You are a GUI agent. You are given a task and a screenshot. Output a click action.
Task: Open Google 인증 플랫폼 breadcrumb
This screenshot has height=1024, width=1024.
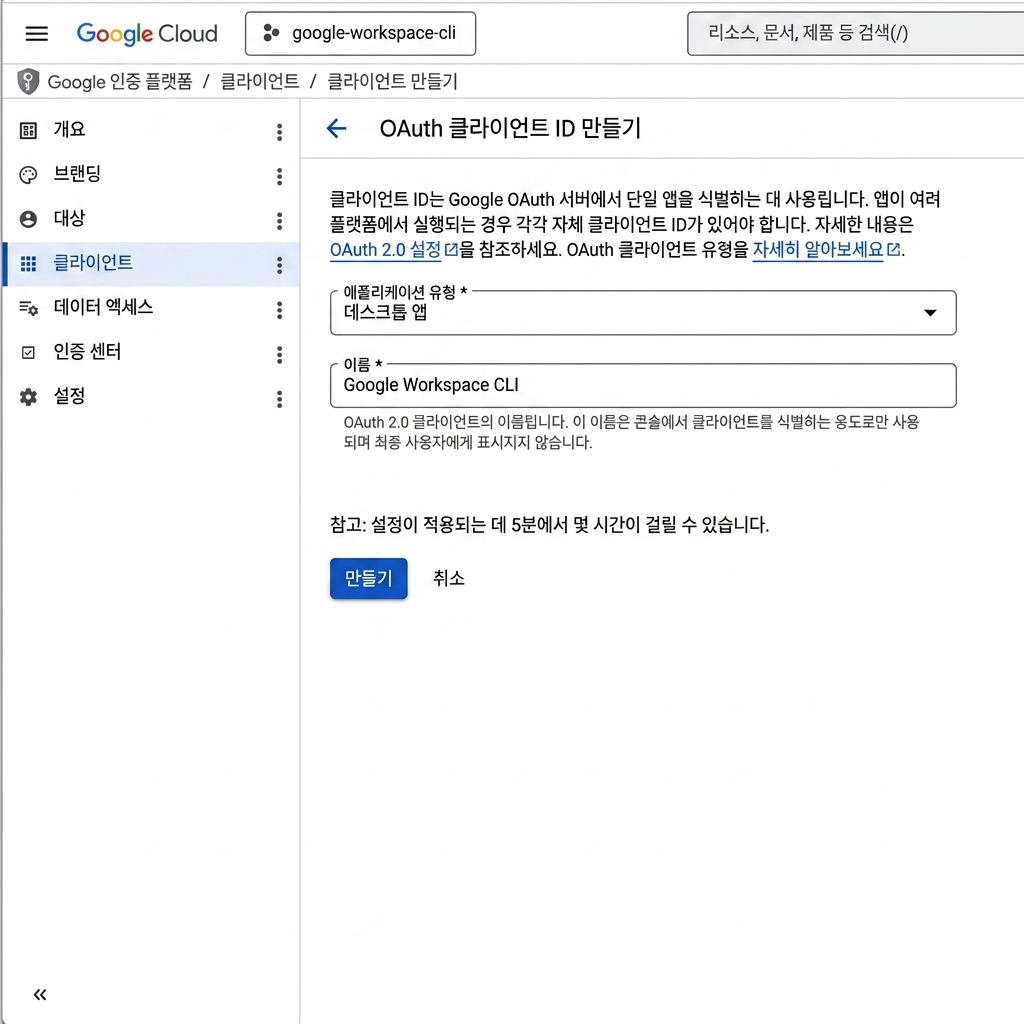(x=120, y=82)
